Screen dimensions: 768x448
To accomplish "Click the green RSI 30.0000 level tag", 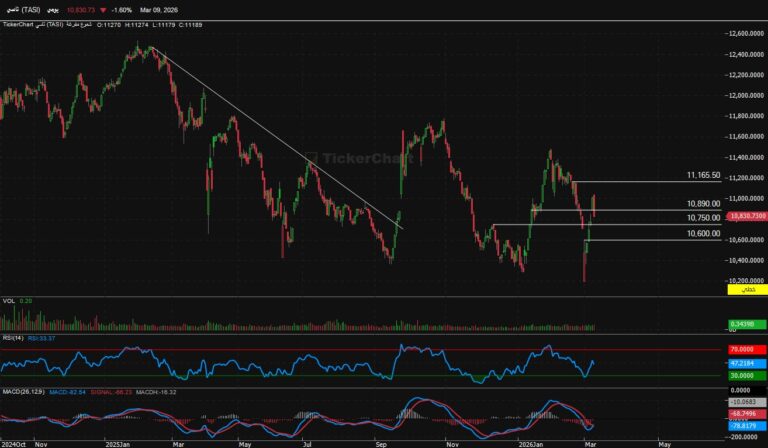I will pyautogui.click(x=741, y=375).
